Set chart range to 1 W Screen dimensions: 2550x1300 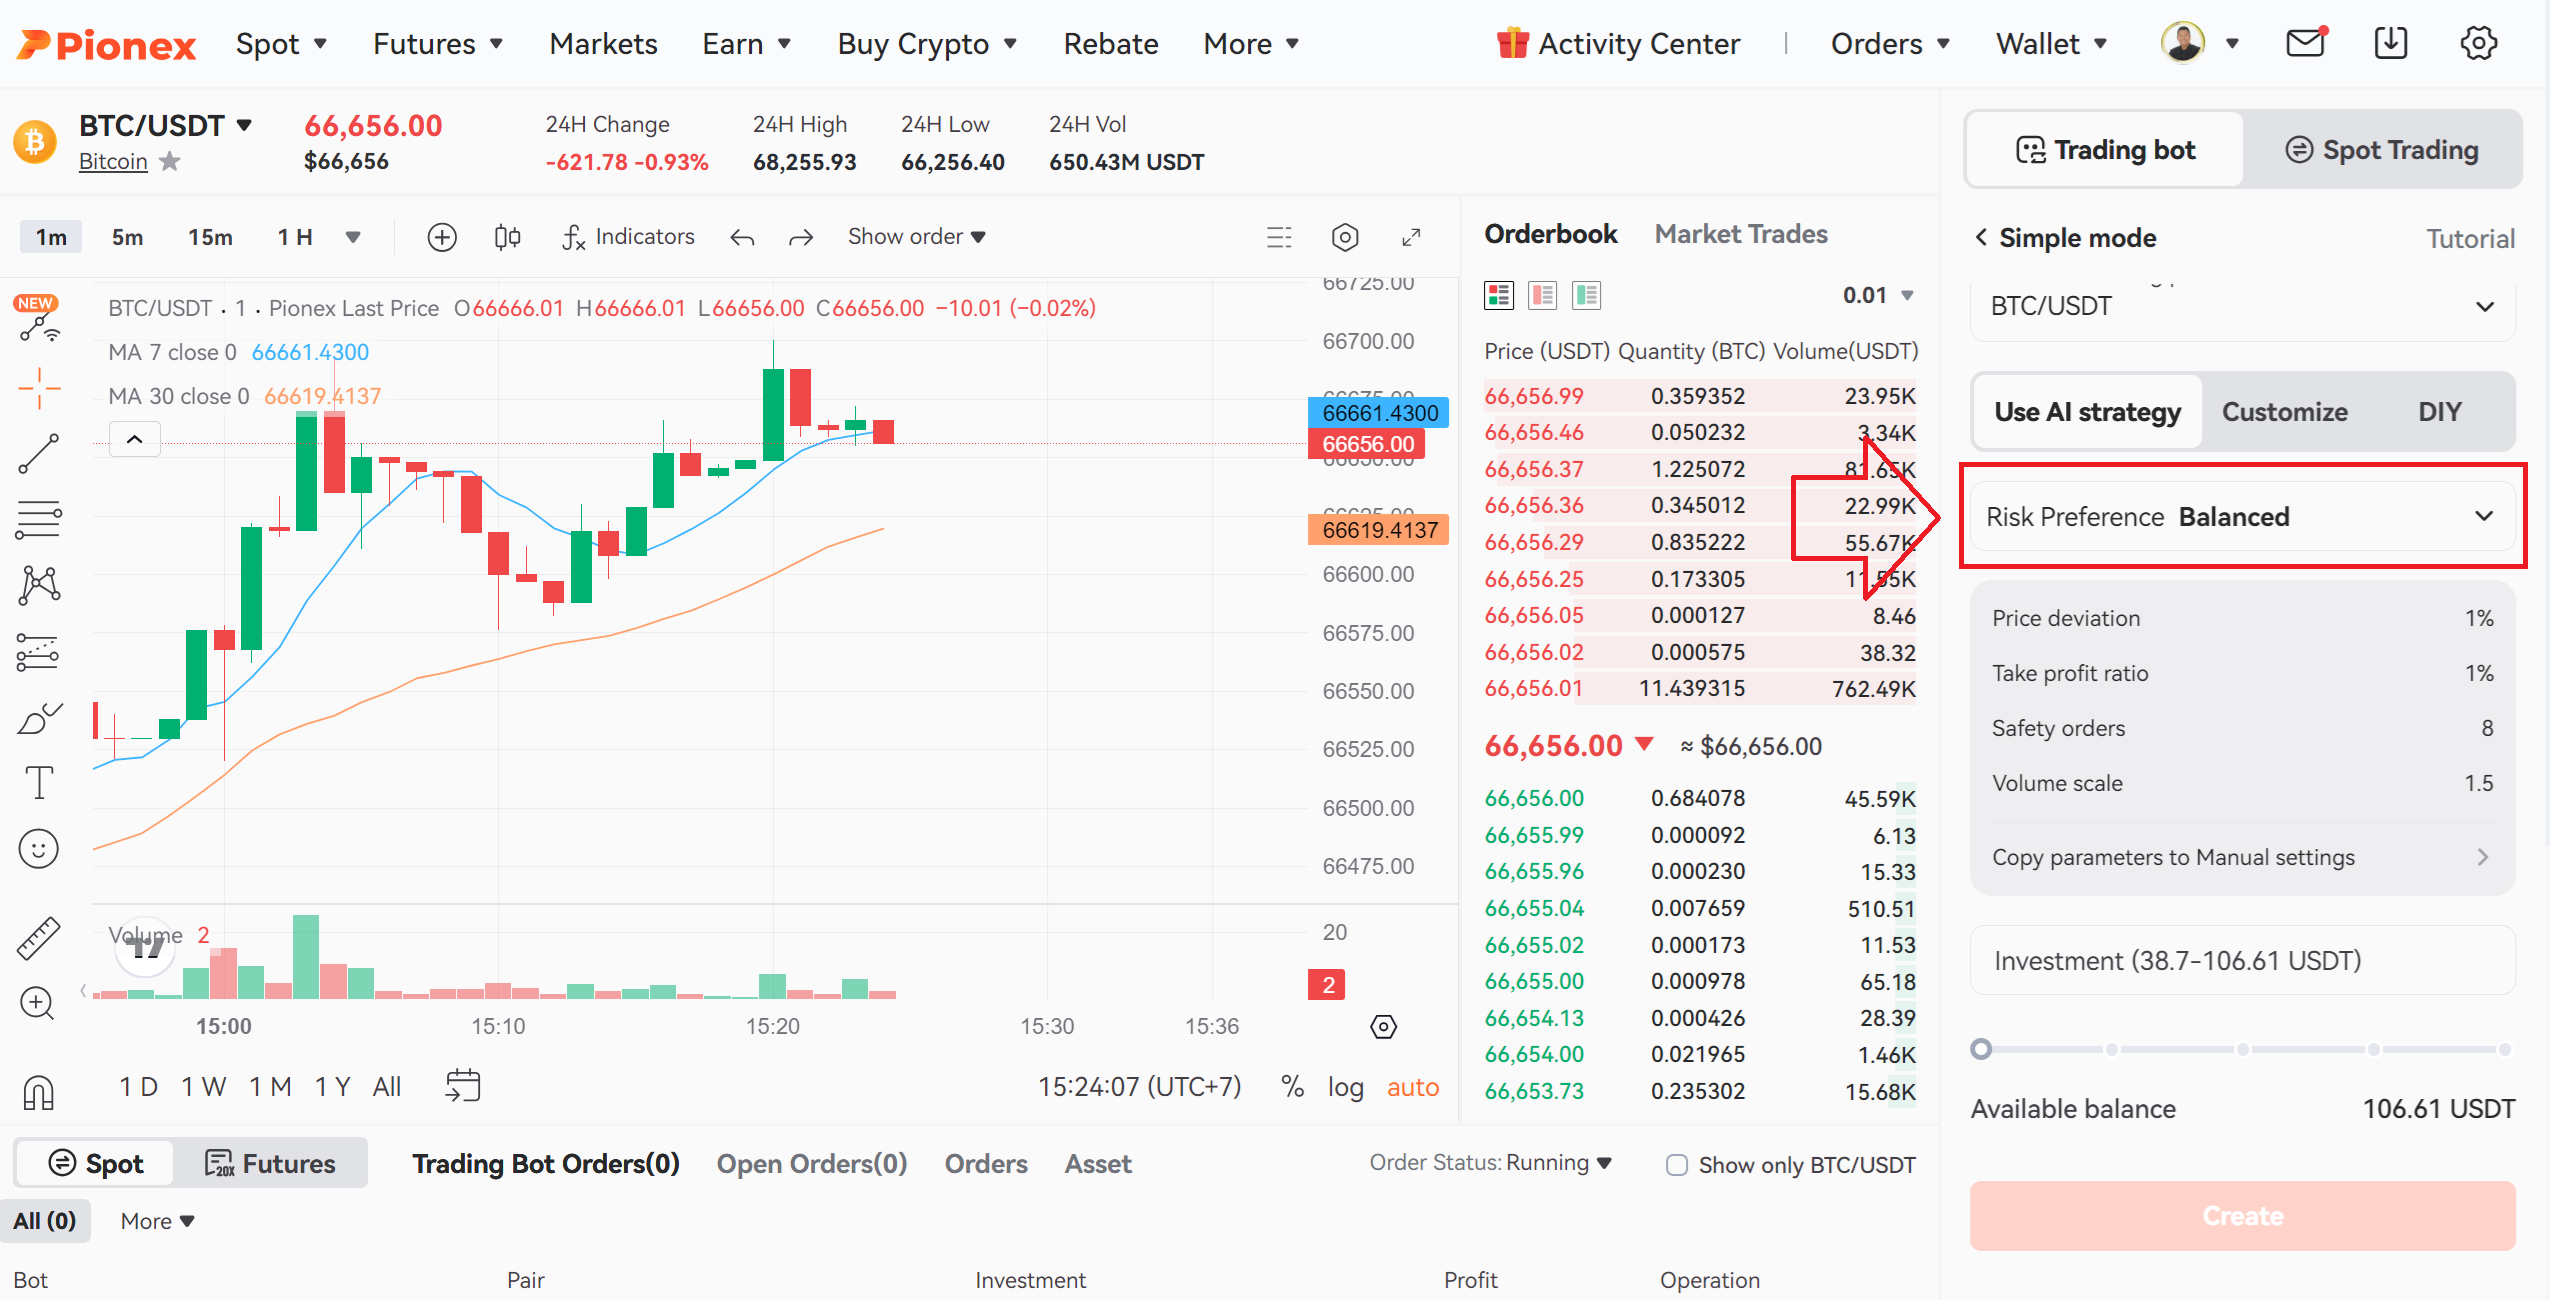[x=203, y=1087]
